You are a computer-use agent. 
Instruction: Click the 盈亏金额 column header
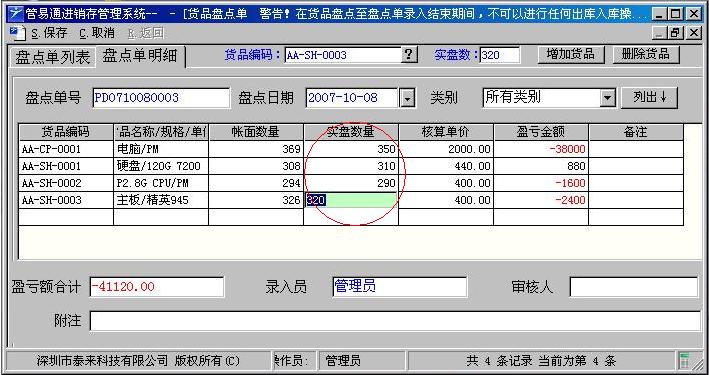coord(541,132)
